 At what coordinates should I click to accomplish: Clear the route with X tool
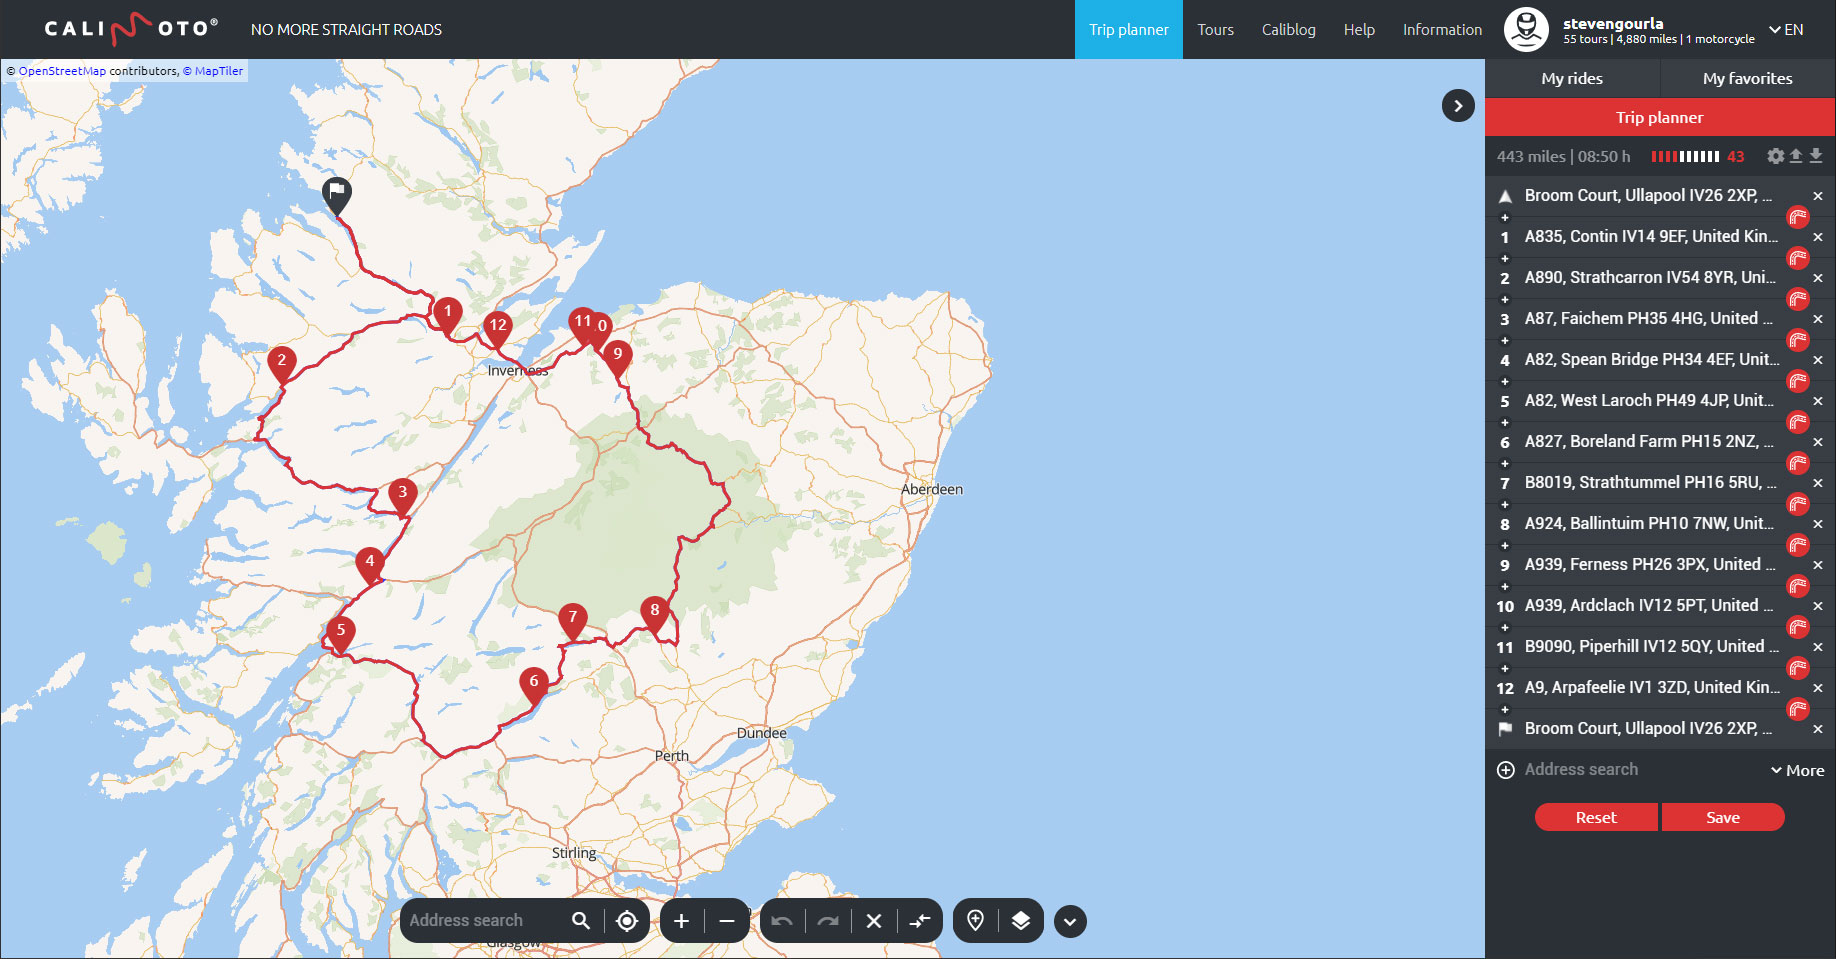(x=874, y=921)
